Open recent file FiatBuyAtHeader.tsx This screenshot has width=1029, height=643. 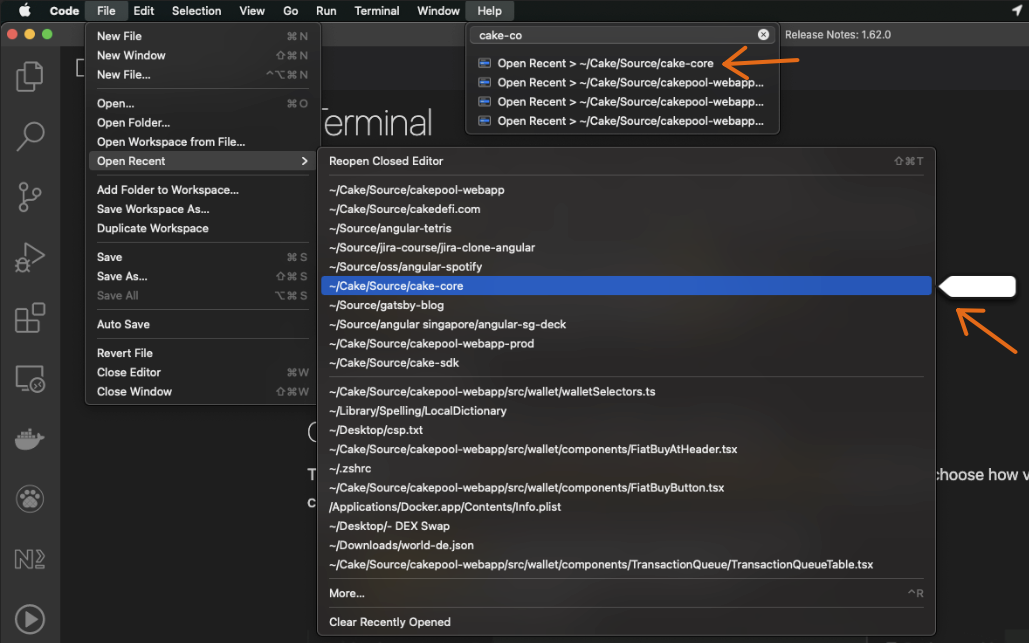626,449
